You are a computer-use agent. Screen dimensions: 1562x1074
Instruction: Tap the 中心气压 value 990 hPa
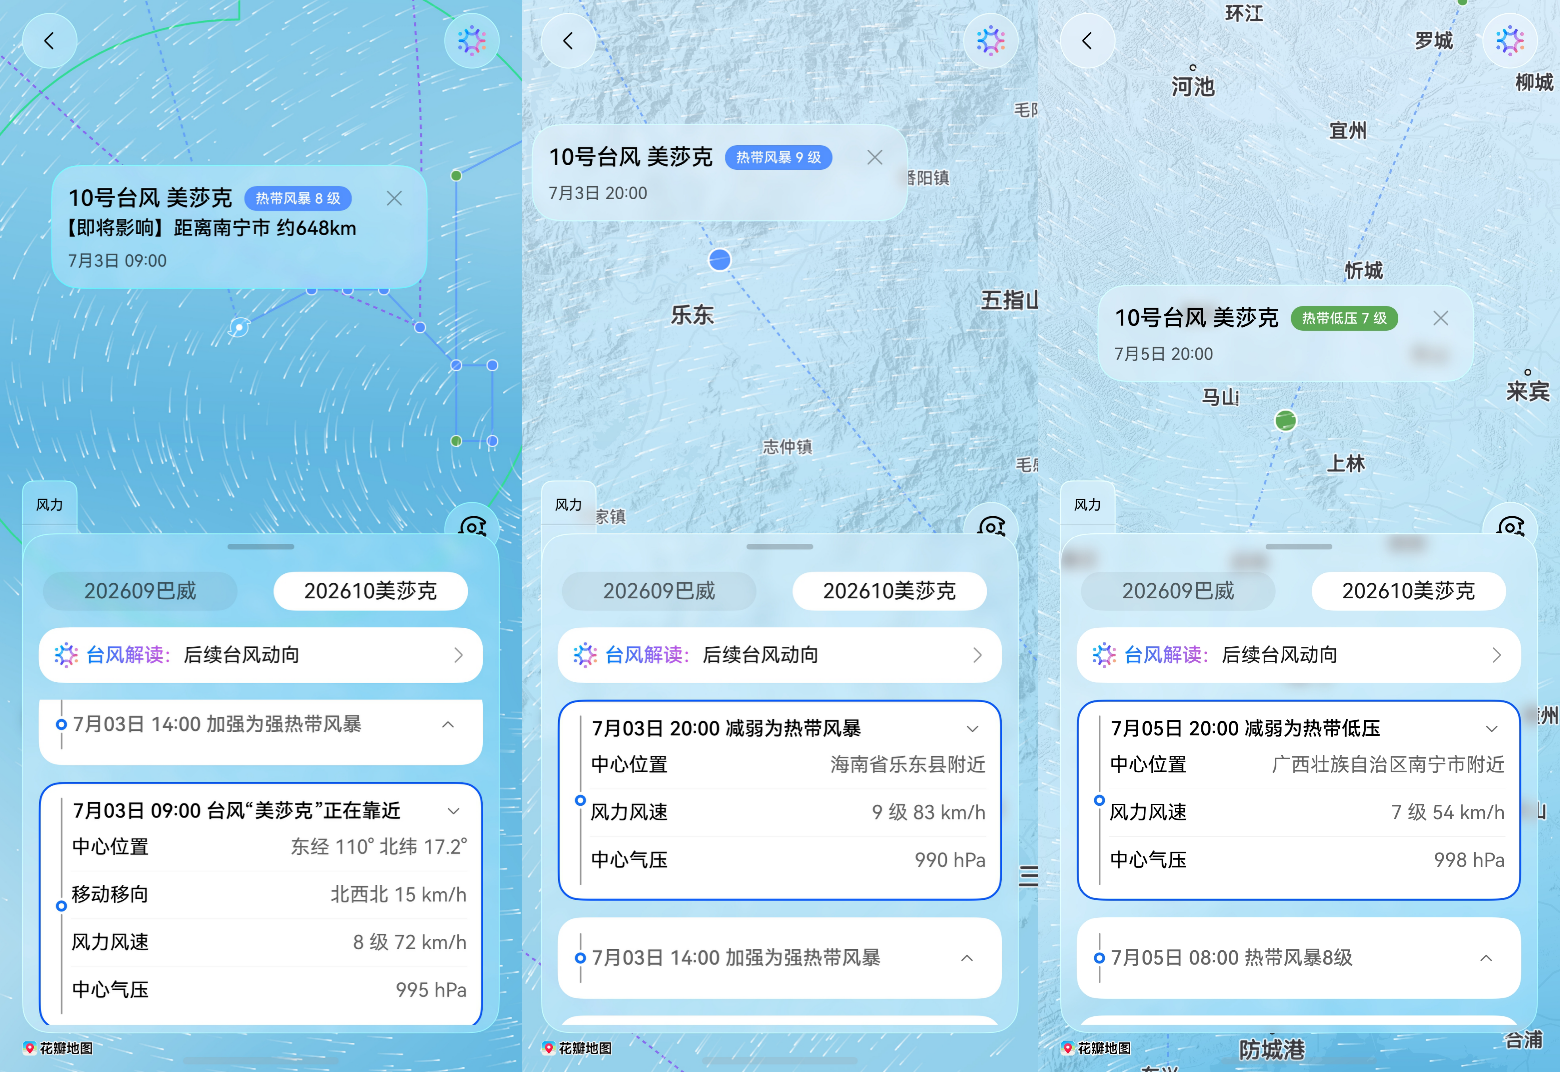tap(950, 860)
